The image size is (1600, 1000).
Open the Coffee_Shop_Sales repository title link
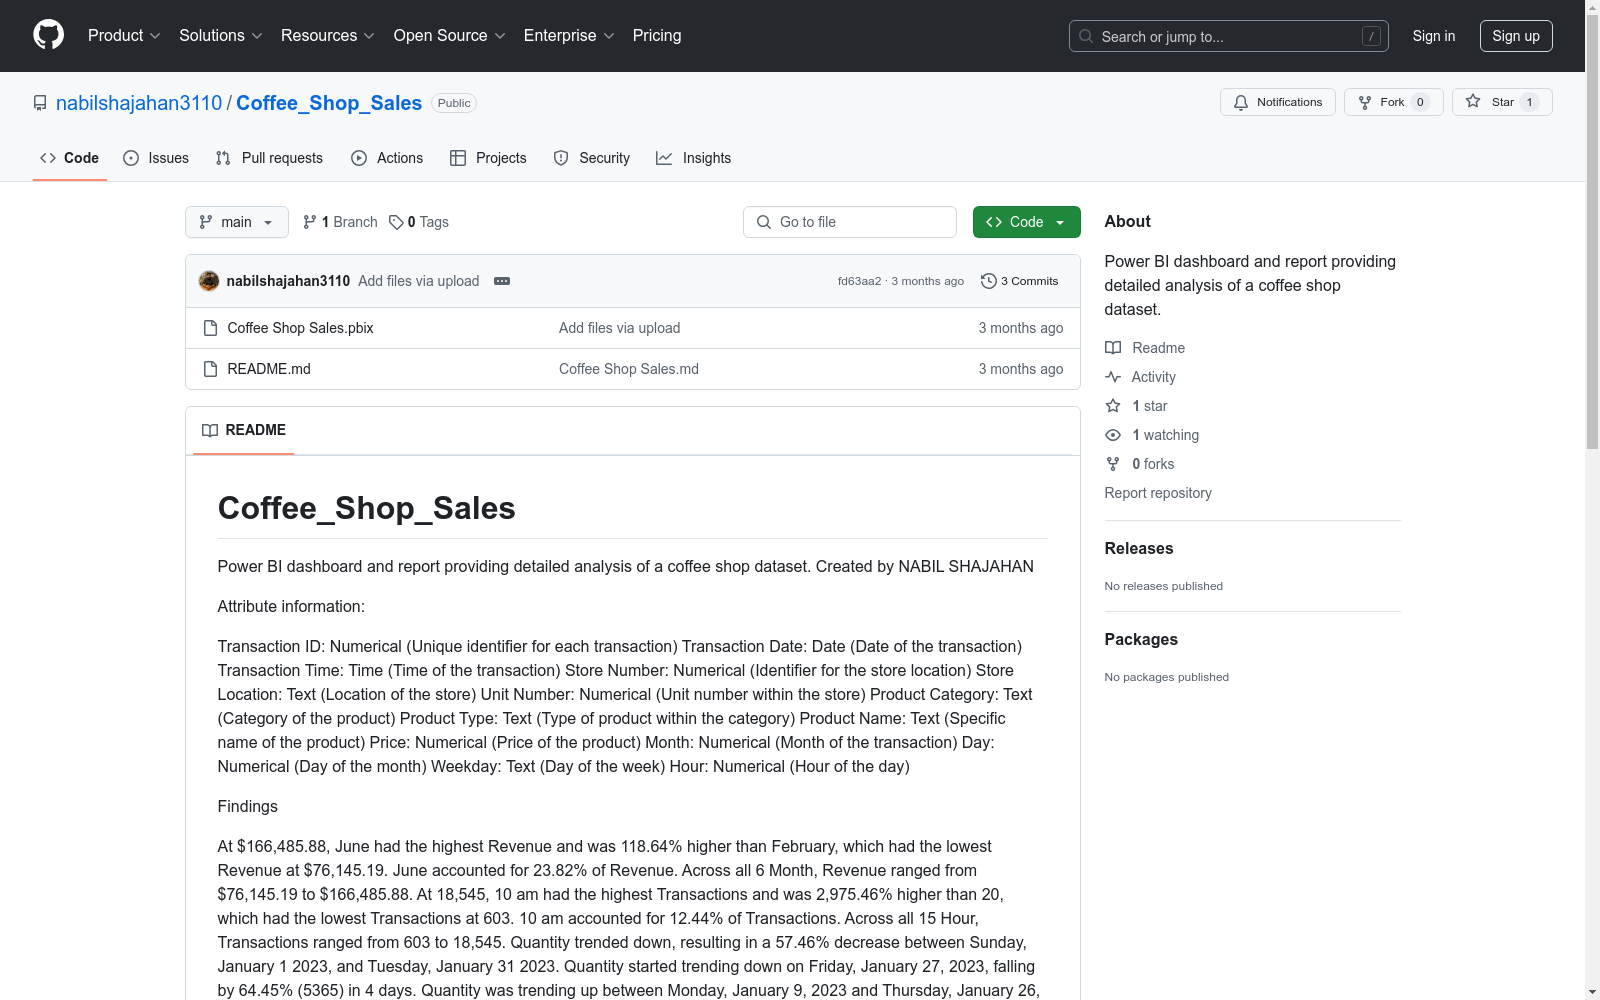coord(329,103)
